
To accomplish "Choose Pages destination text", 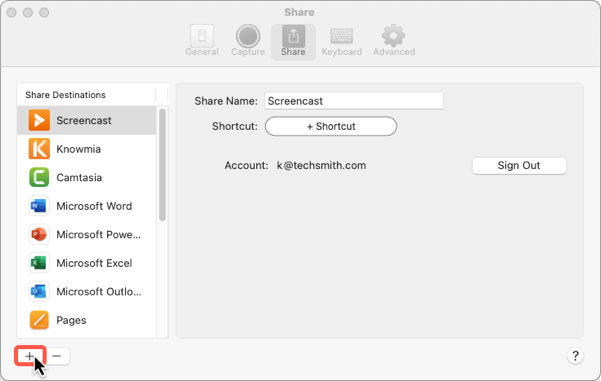I will [x=71, y=320].
